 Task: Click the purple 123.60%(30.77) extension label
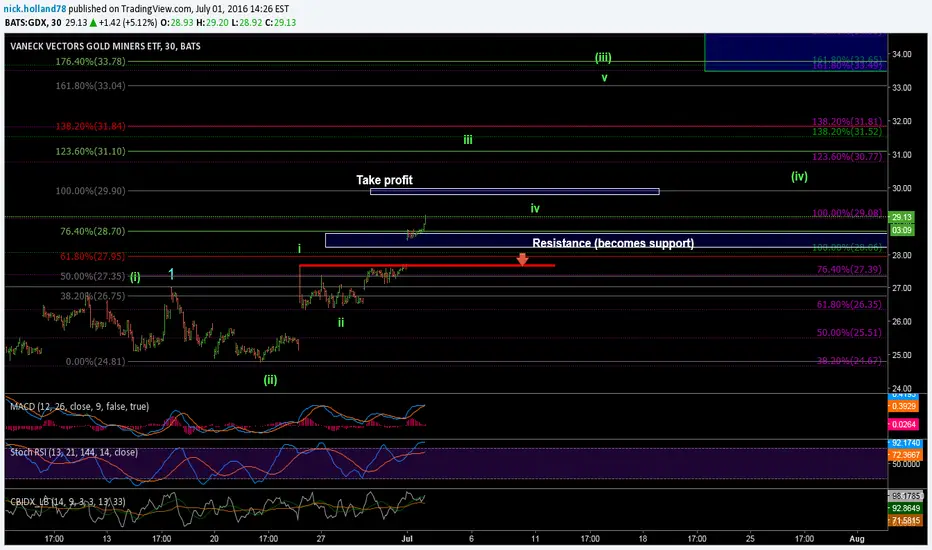(x=847, y=157)
